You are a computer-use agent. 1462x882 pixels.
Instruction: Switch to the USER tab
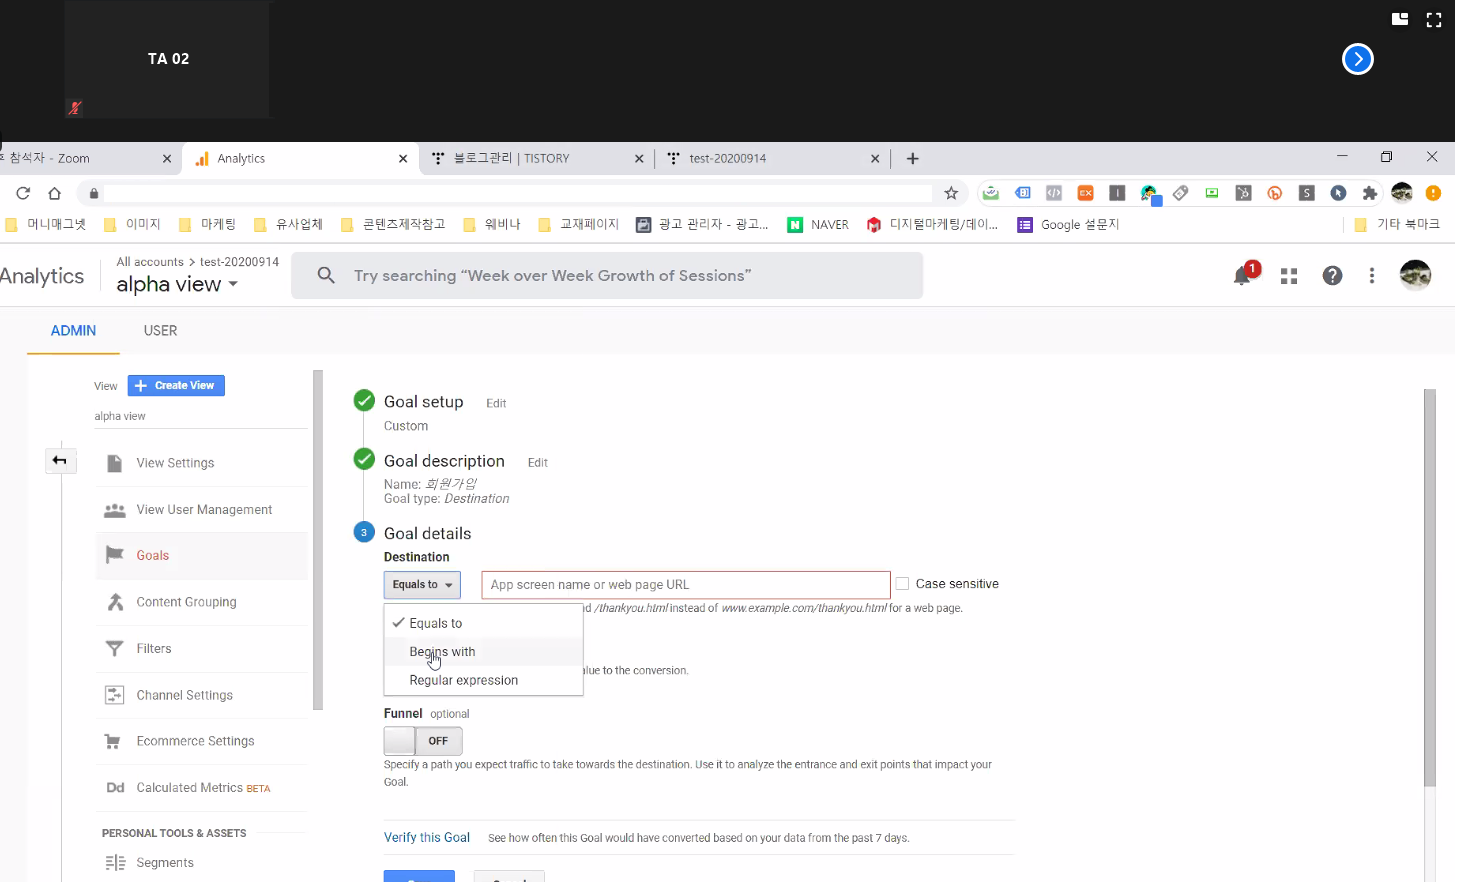click(x=160, y=331)
